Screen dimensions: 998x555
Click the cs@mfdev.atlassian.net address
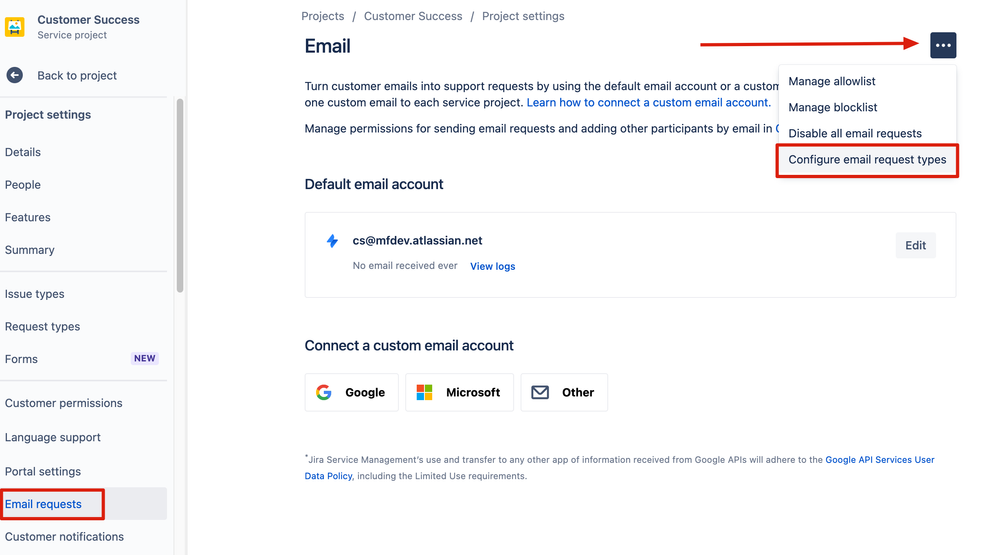point(418,241)
